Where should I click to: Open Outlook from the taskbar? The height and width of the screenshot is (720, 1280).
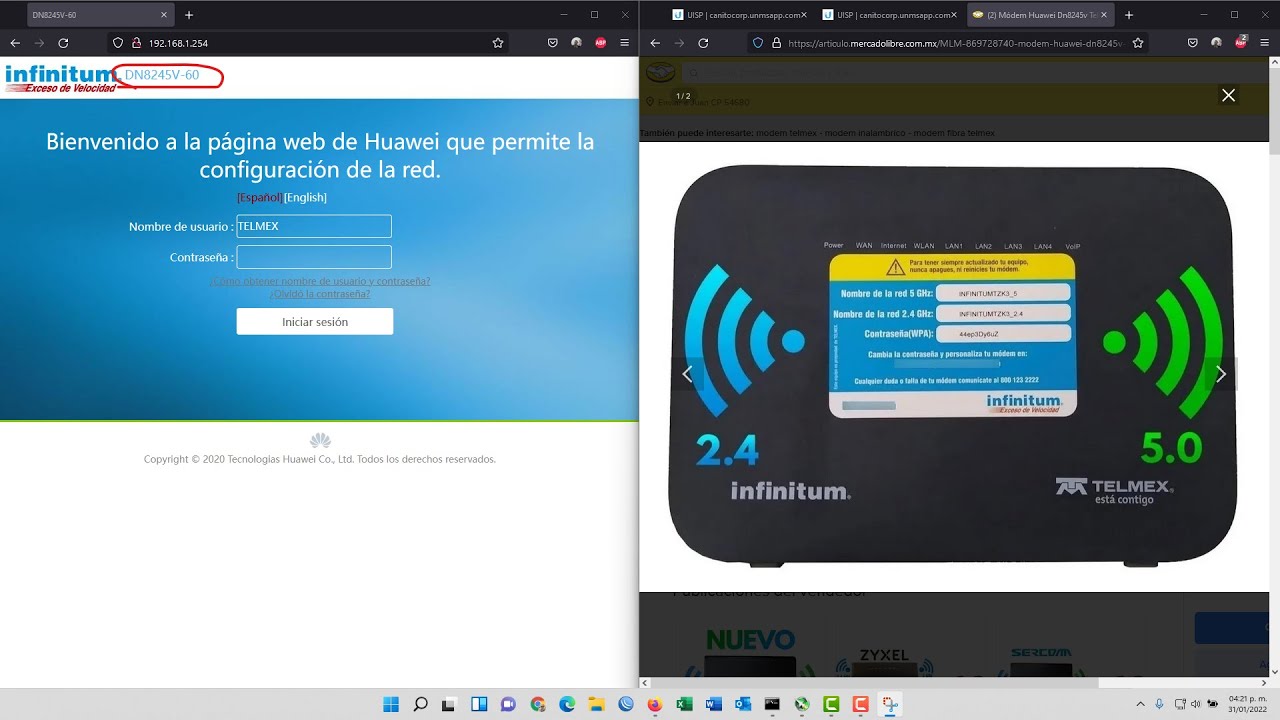[x=742, y=705]
